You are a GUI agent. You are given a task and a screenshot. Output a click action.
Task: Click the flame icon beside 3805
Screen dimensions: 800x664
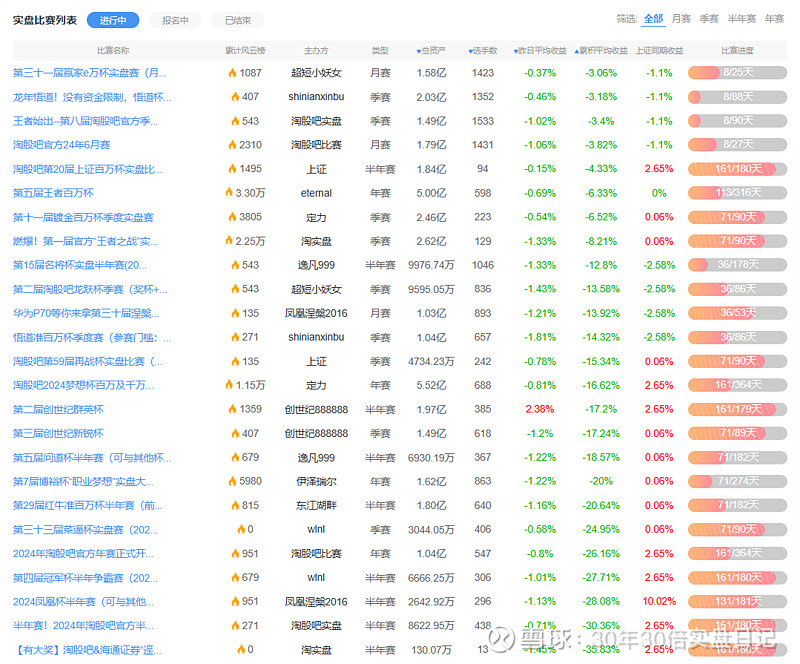(232, 217)
